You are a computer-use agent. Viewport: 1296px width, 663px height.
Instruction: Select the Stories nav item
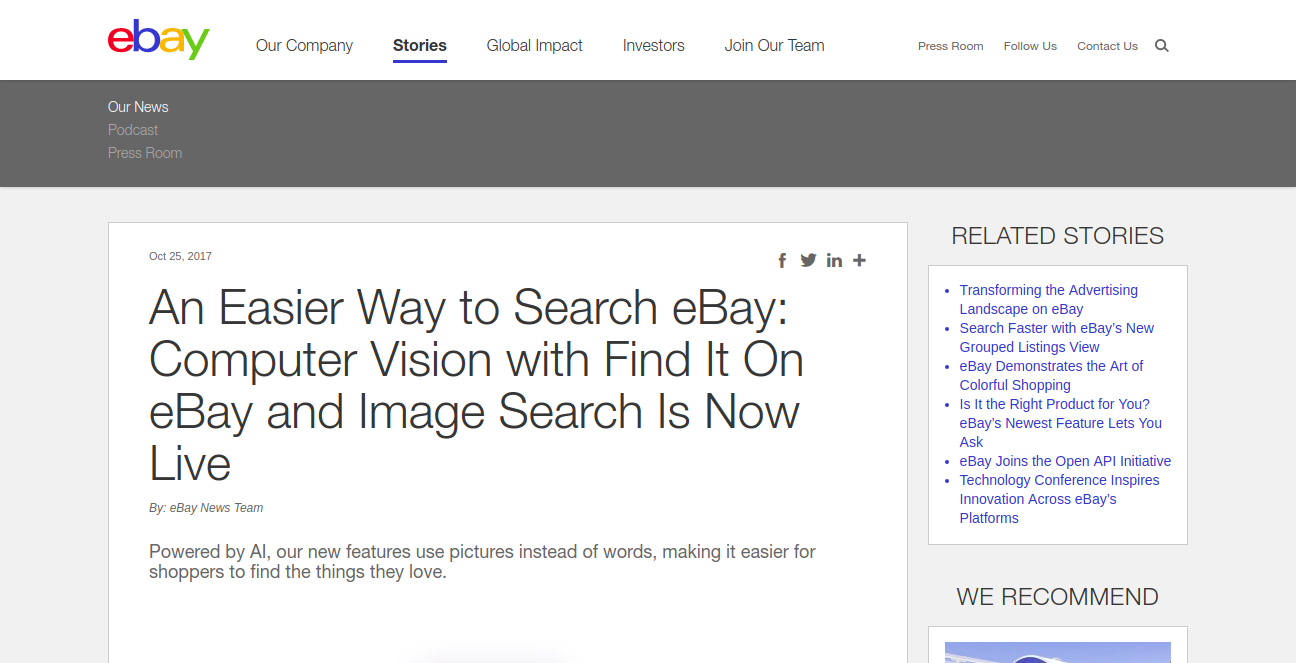(x=420, y=45)
